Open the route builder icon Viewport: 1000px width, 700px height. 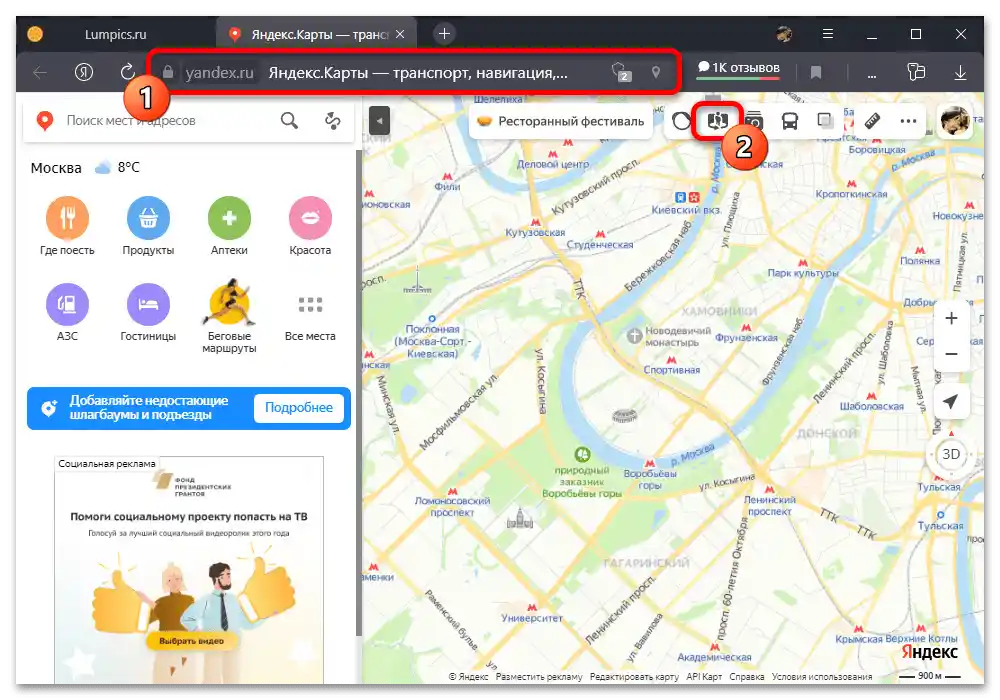(x=333, y=120)
